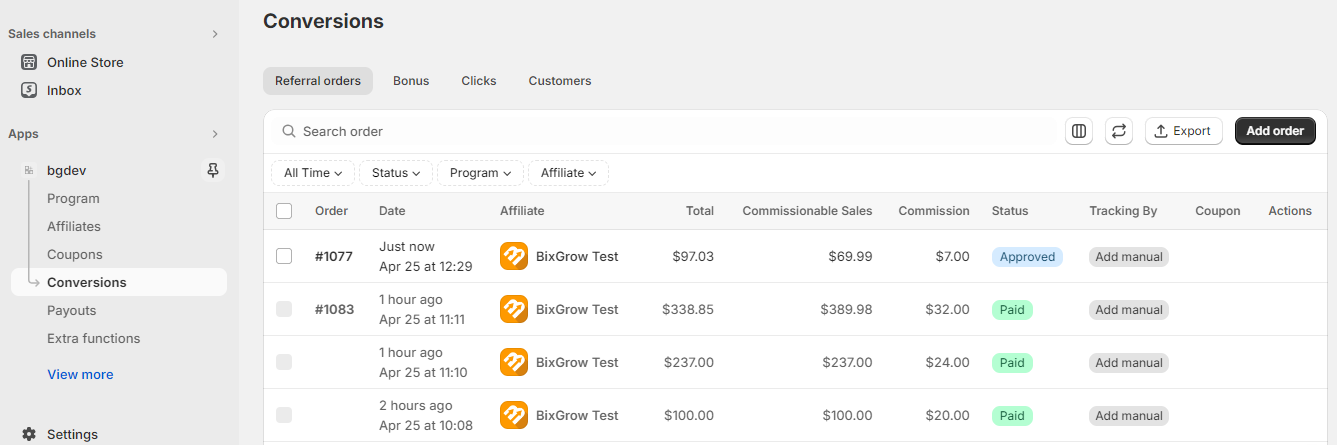Click the Commission column header
1337x445 pixels.
(x=934, y=211)
